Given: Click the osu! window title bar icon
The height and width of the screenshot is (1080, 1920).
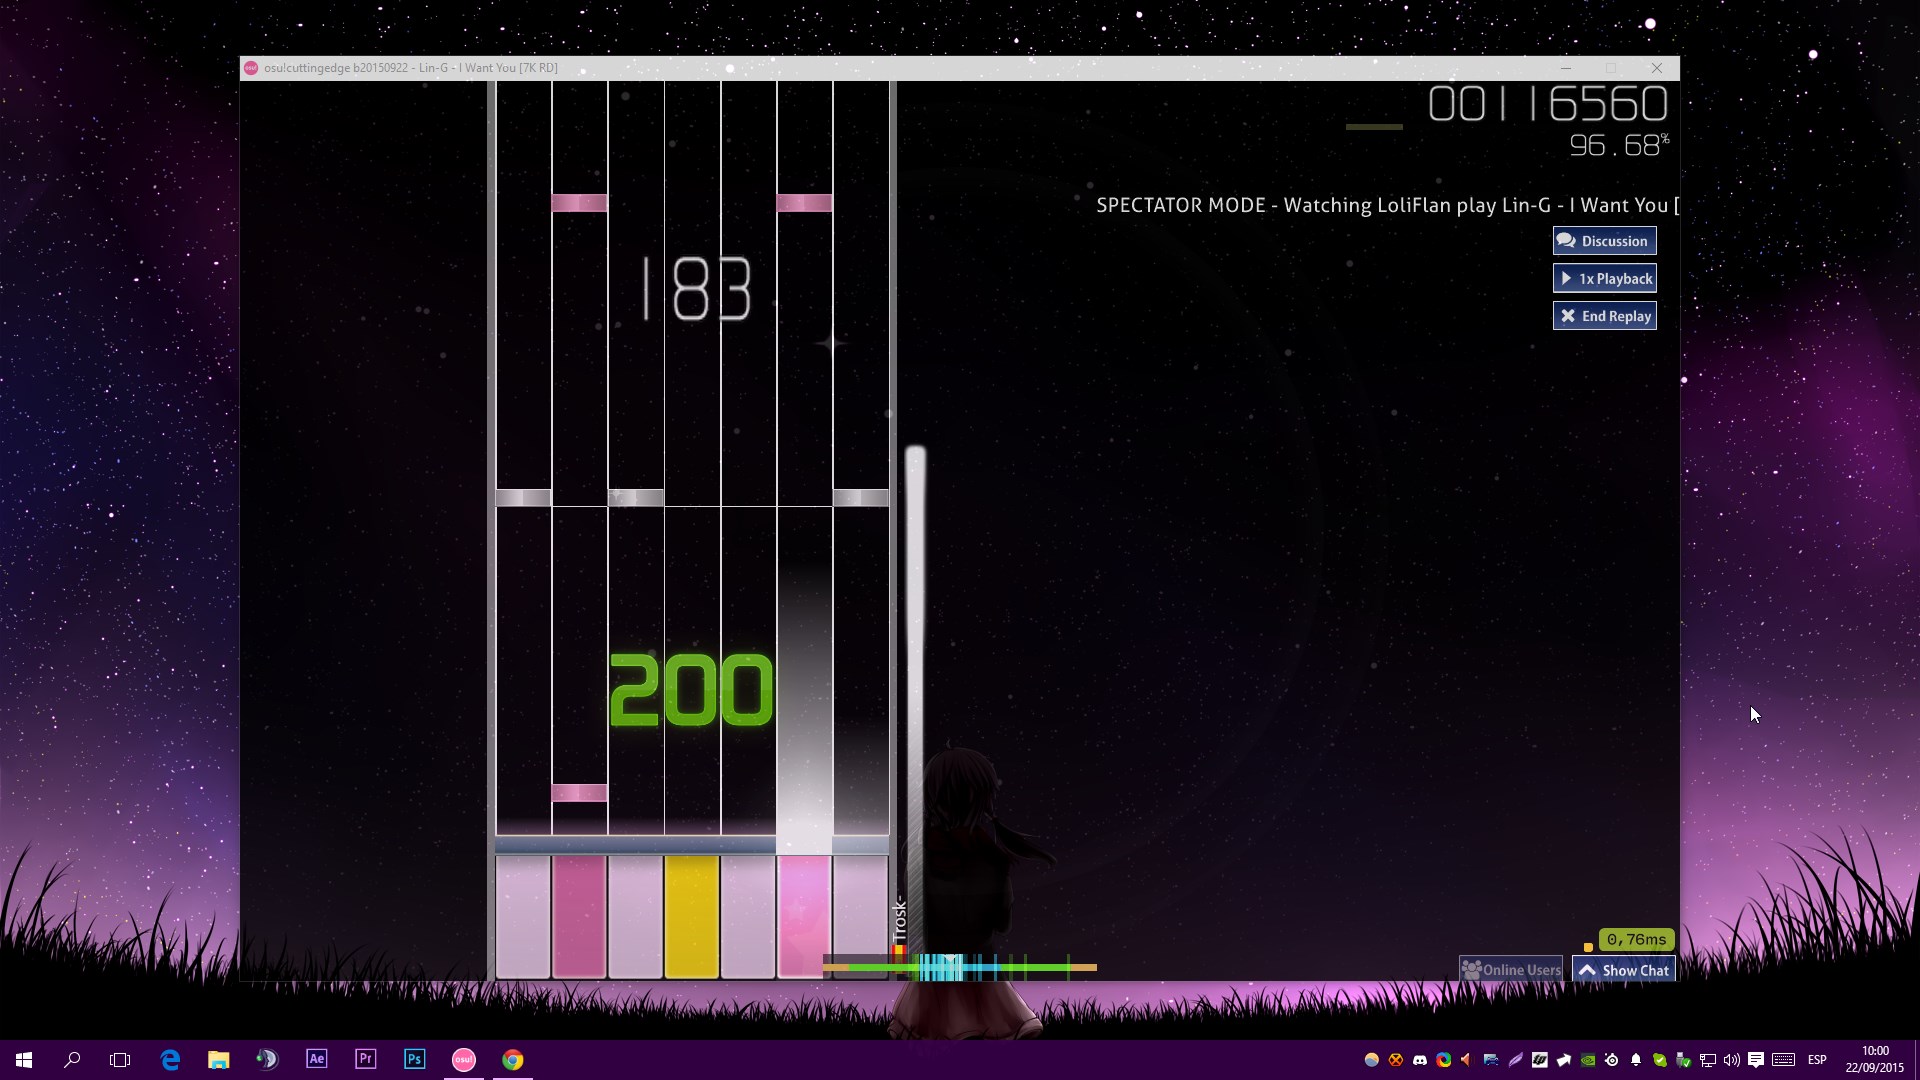Looking at the screenshot, I should coord(251,68).
